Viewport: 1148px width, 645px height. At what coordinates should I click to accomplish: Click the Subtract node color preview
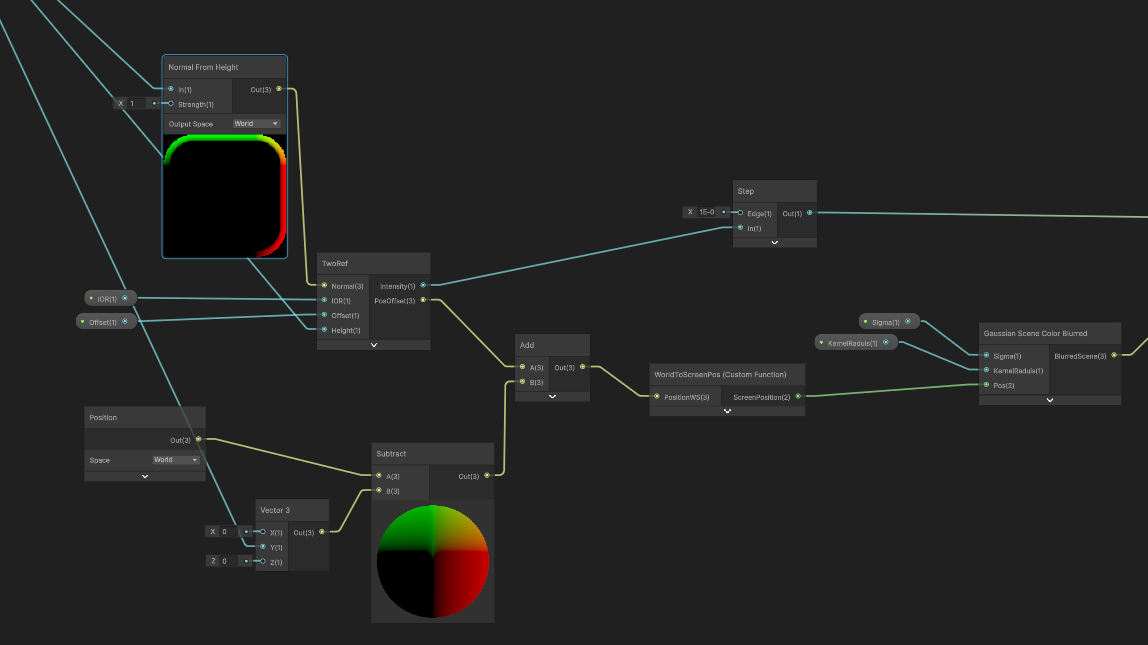[x=433, y=561]
